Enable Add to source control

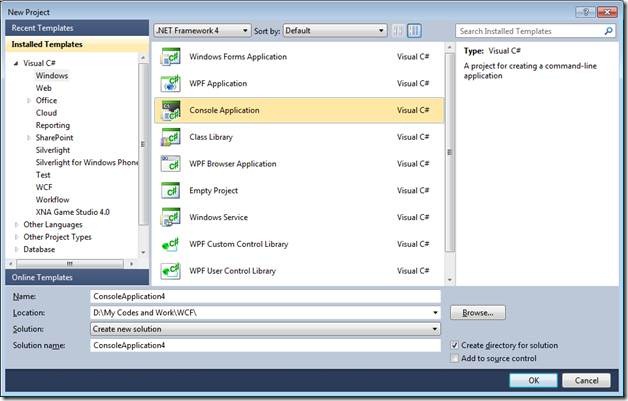(456, 358)
